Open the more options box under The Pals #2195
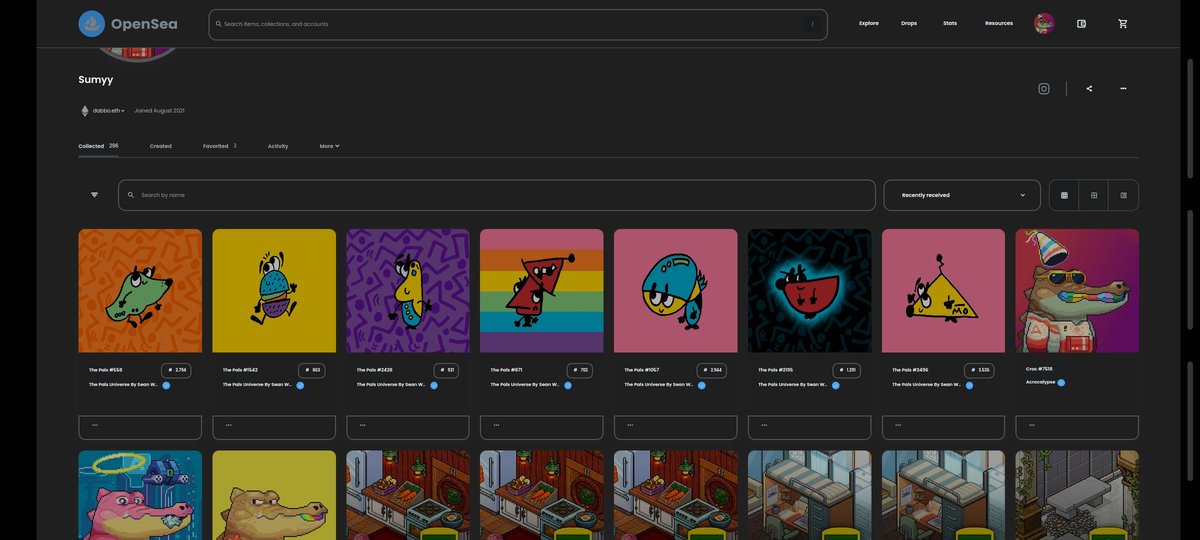The height and width of the screenshot is (540, 1200). tap(810, 428)
